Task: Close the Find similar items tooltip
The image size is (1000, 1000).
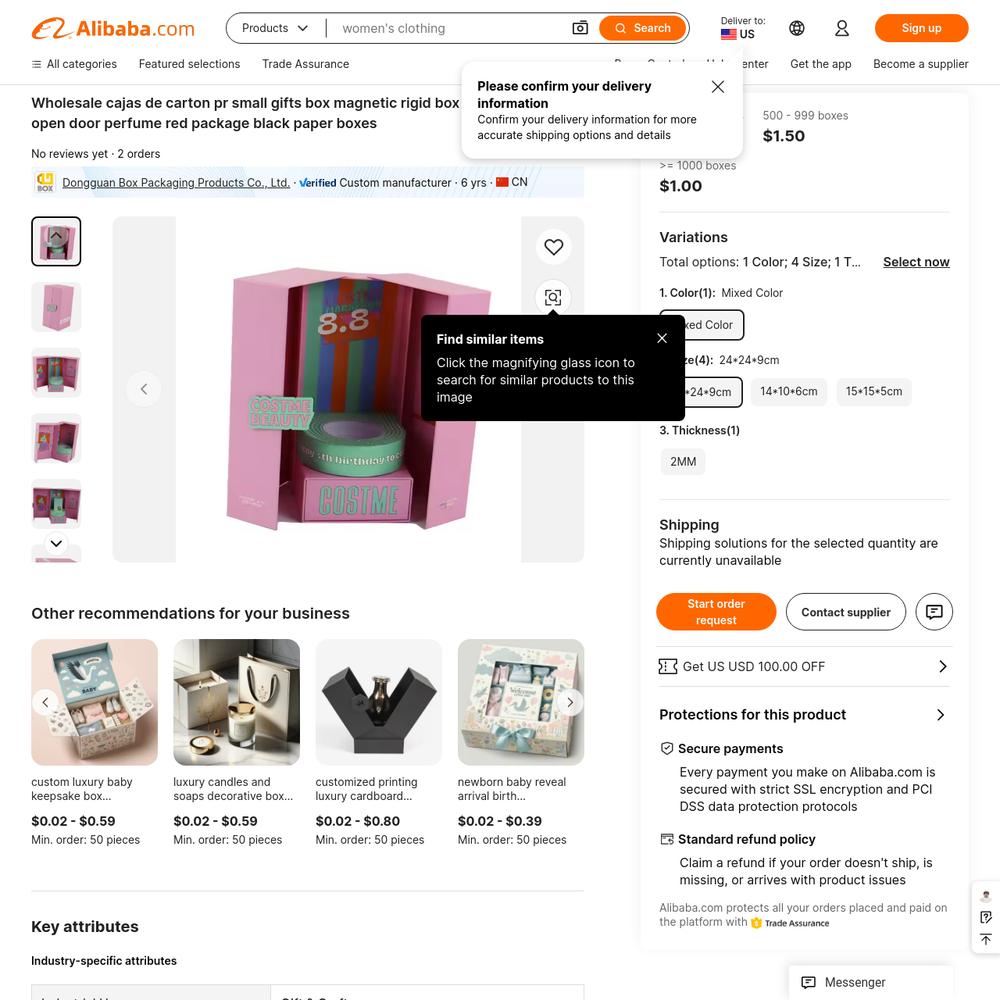Action: 662,338
